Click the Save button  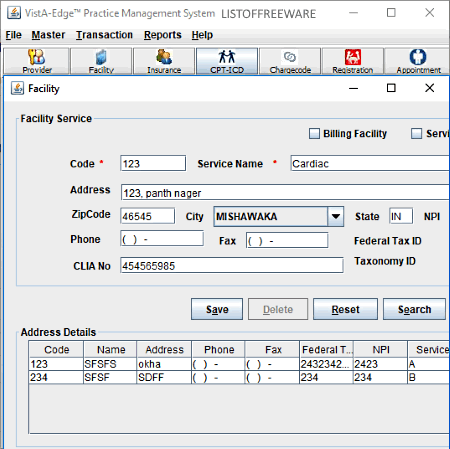pos(217,309)
